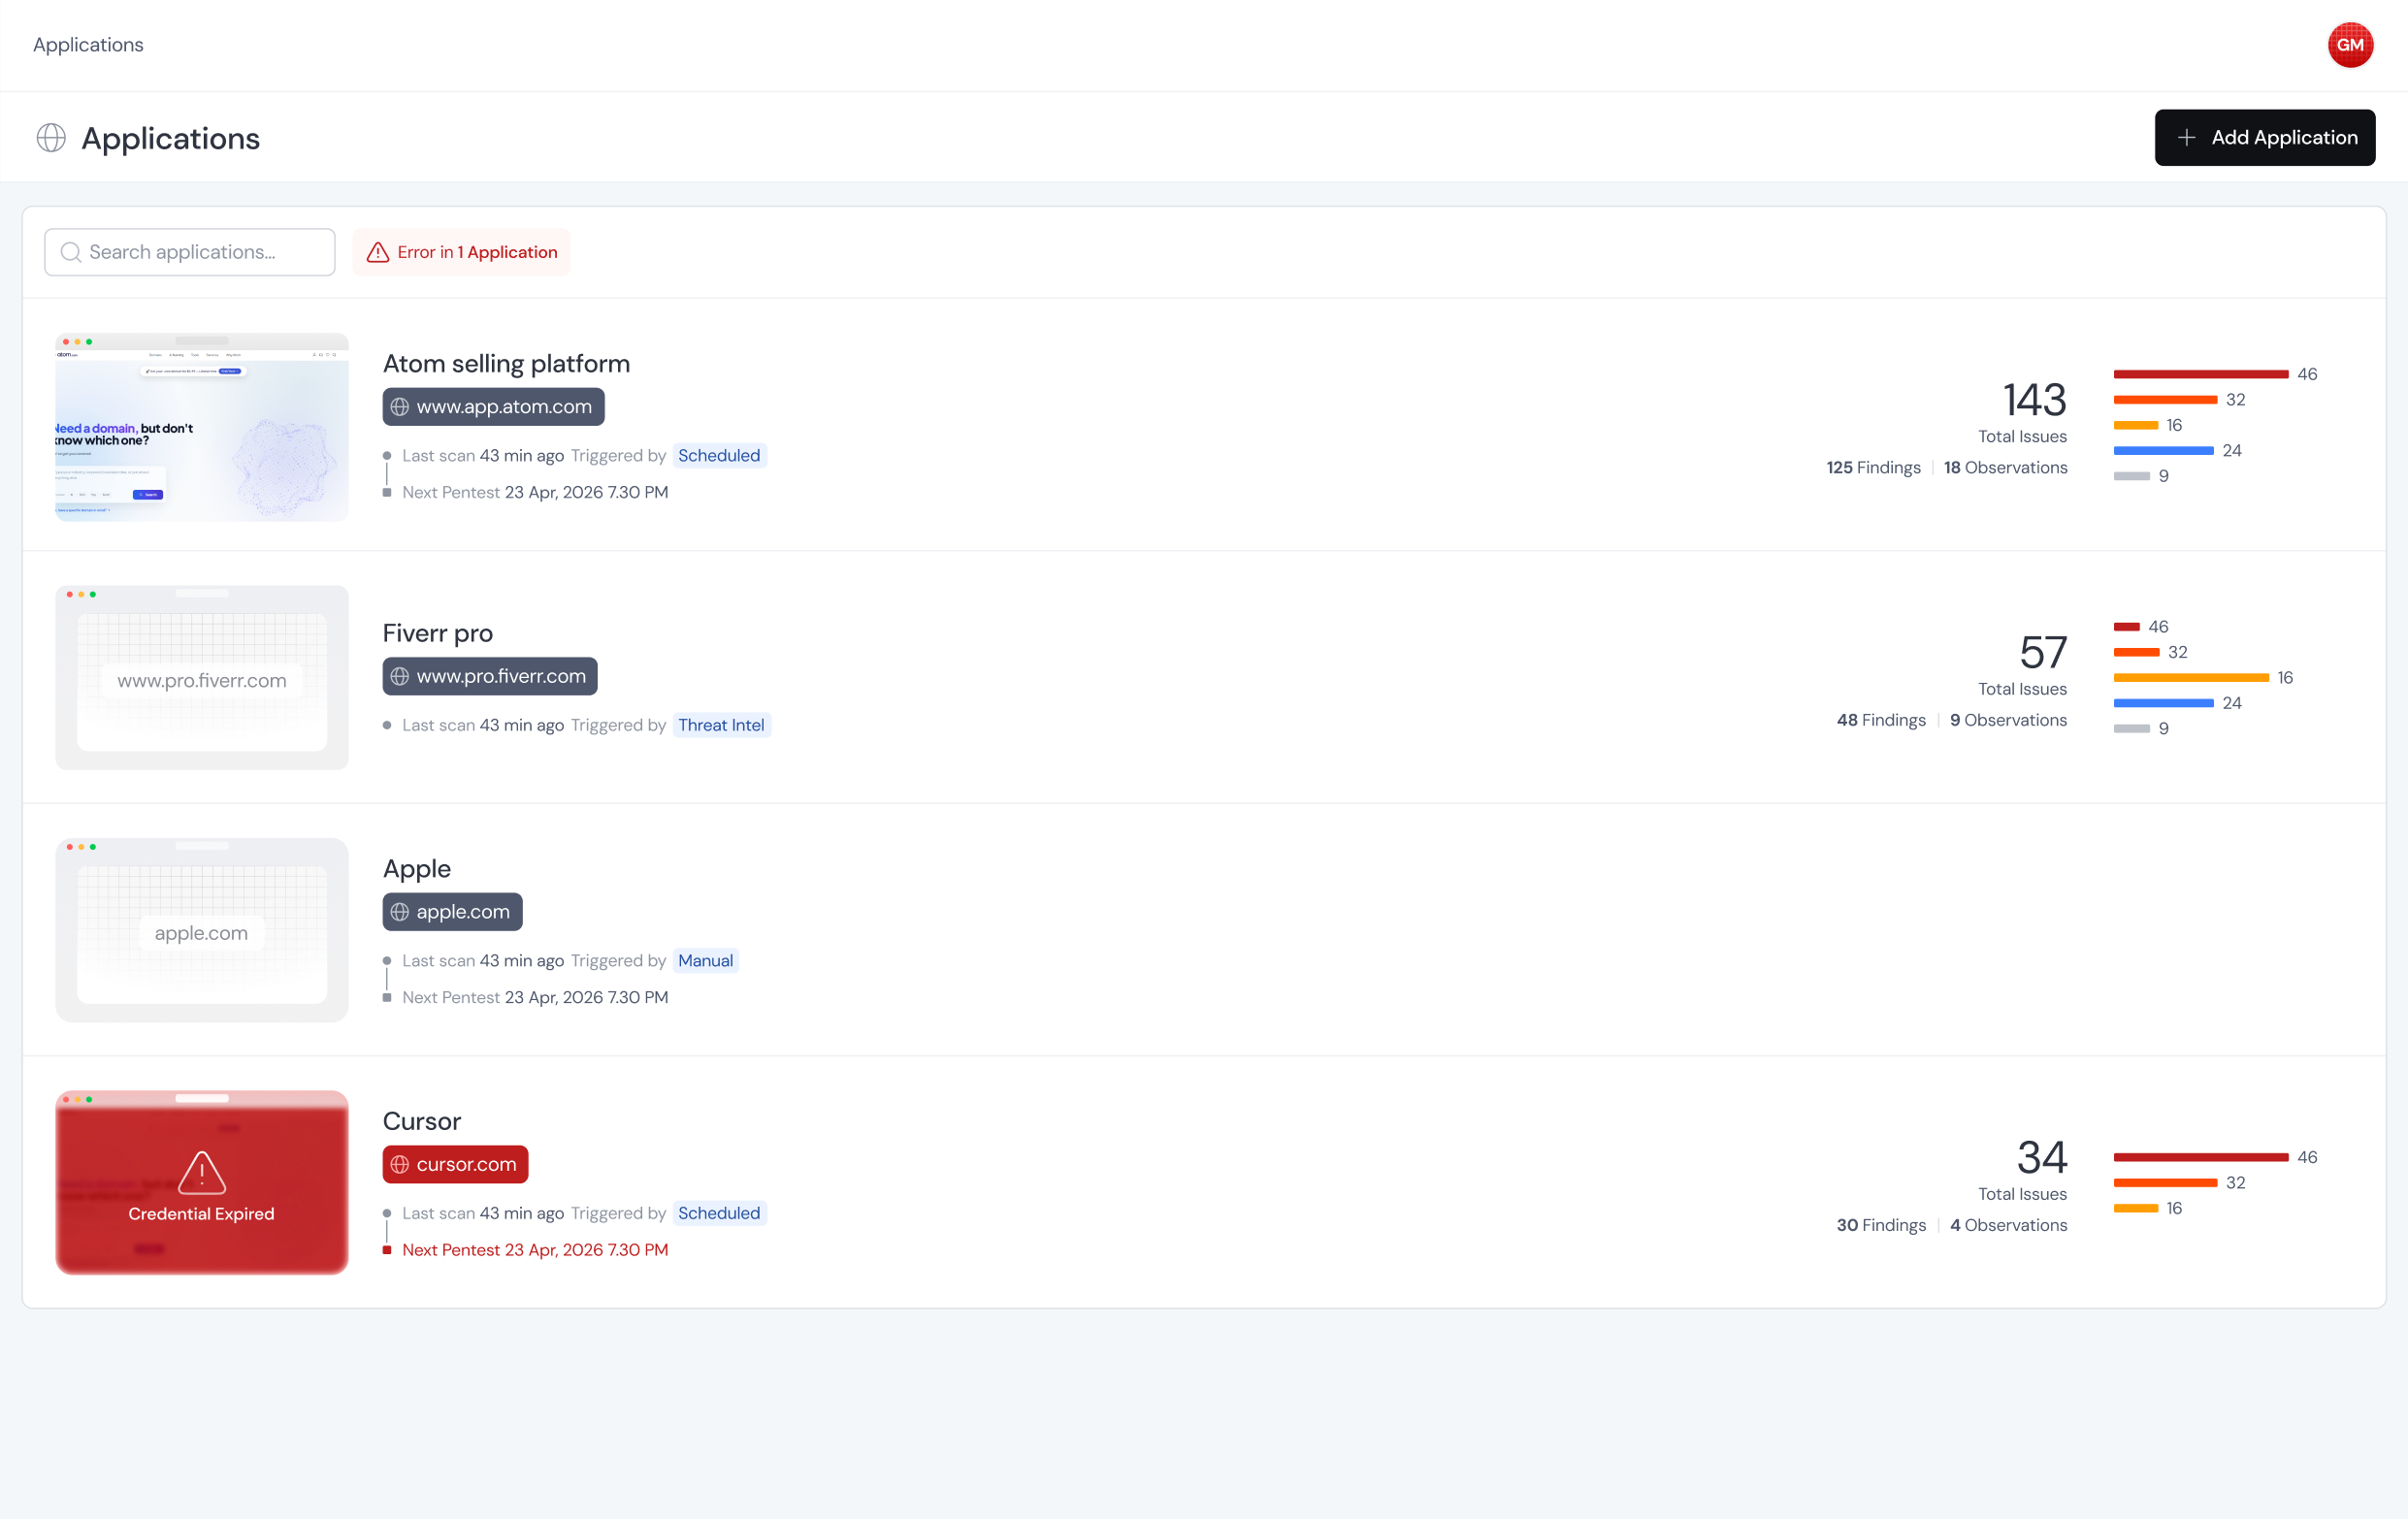This screenshot has width=2408, height=1519.
Task: Click the Threat Intel trigger tag
Action: [721, 726]
